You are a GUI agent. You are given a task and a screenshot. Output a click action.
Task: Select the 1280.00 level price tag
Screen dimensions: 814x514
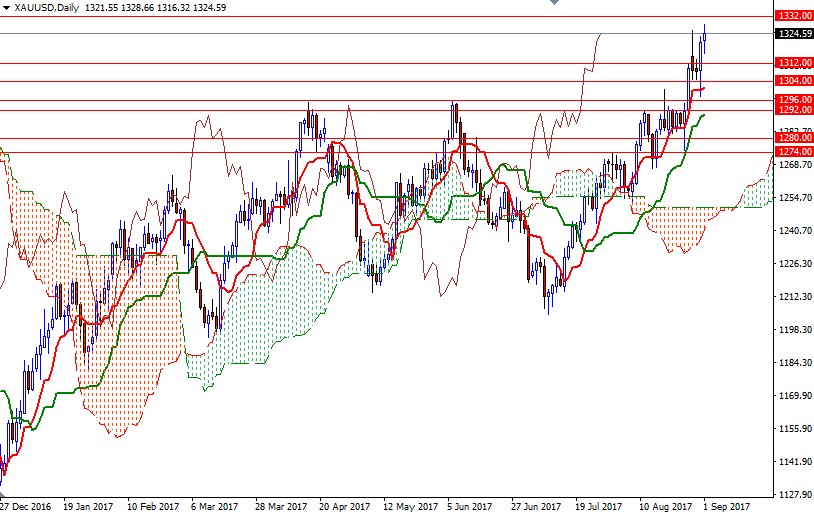793,138
